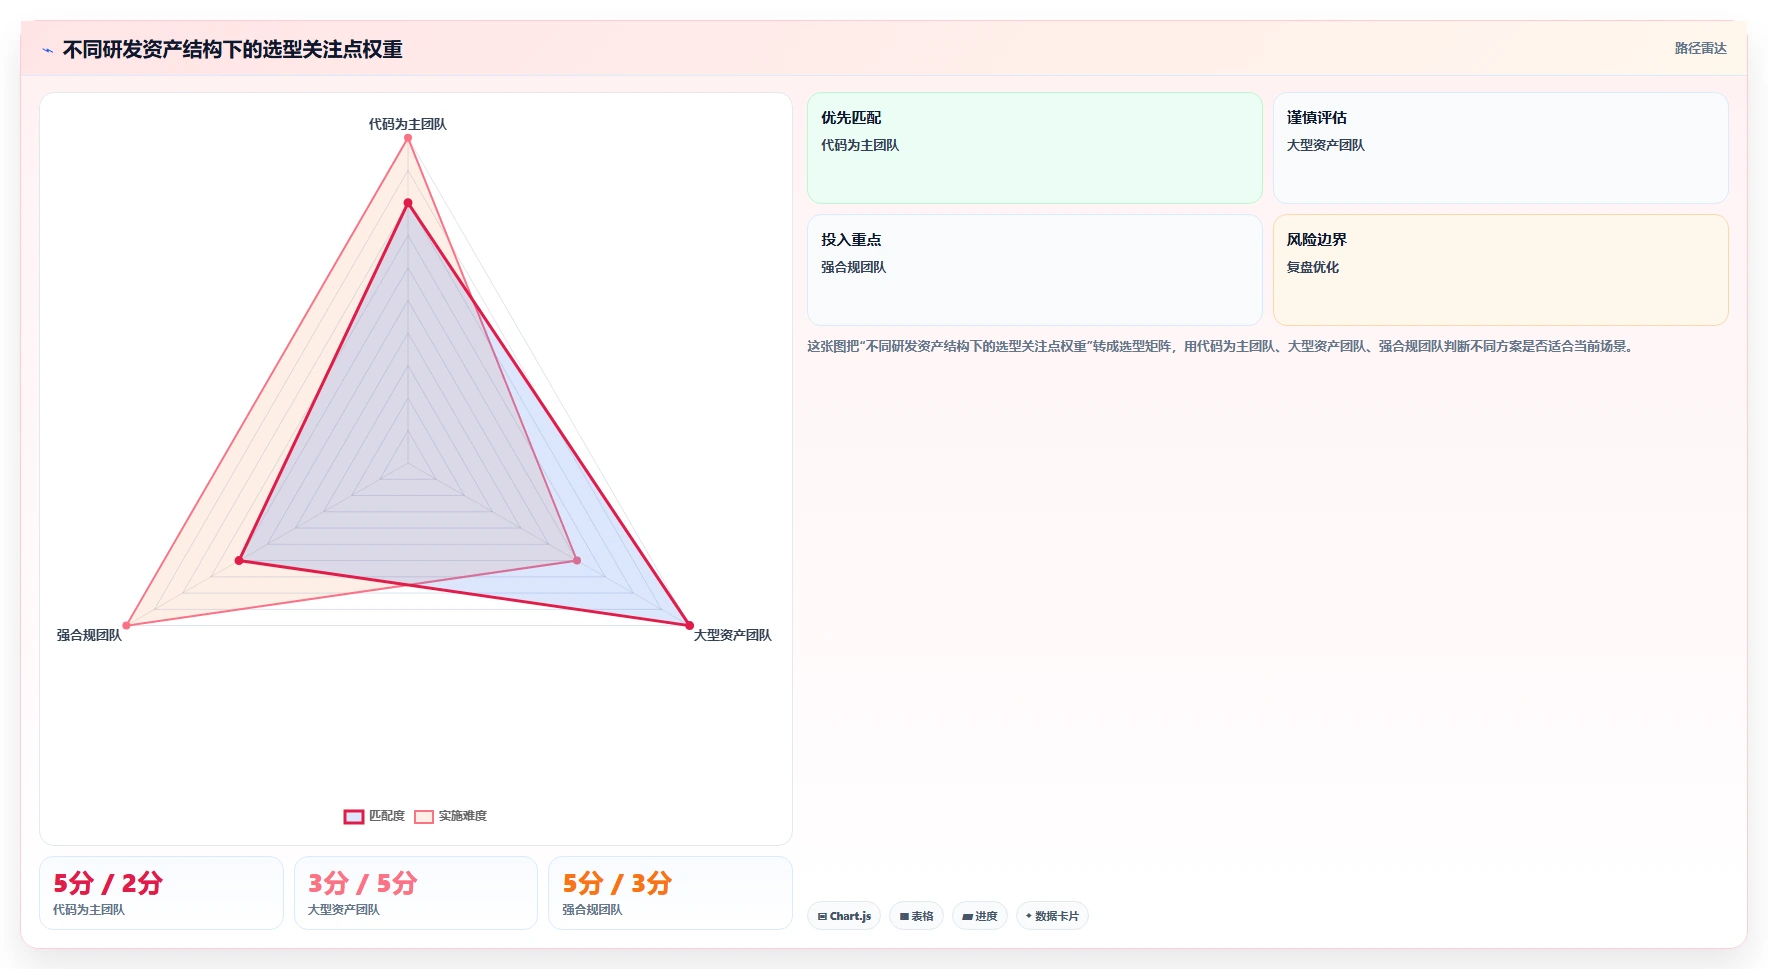This screenshot has width=1768, height=969.
Task: Click the 5分 / 2分 代码为主团队 score card
Action: [161, 893]
